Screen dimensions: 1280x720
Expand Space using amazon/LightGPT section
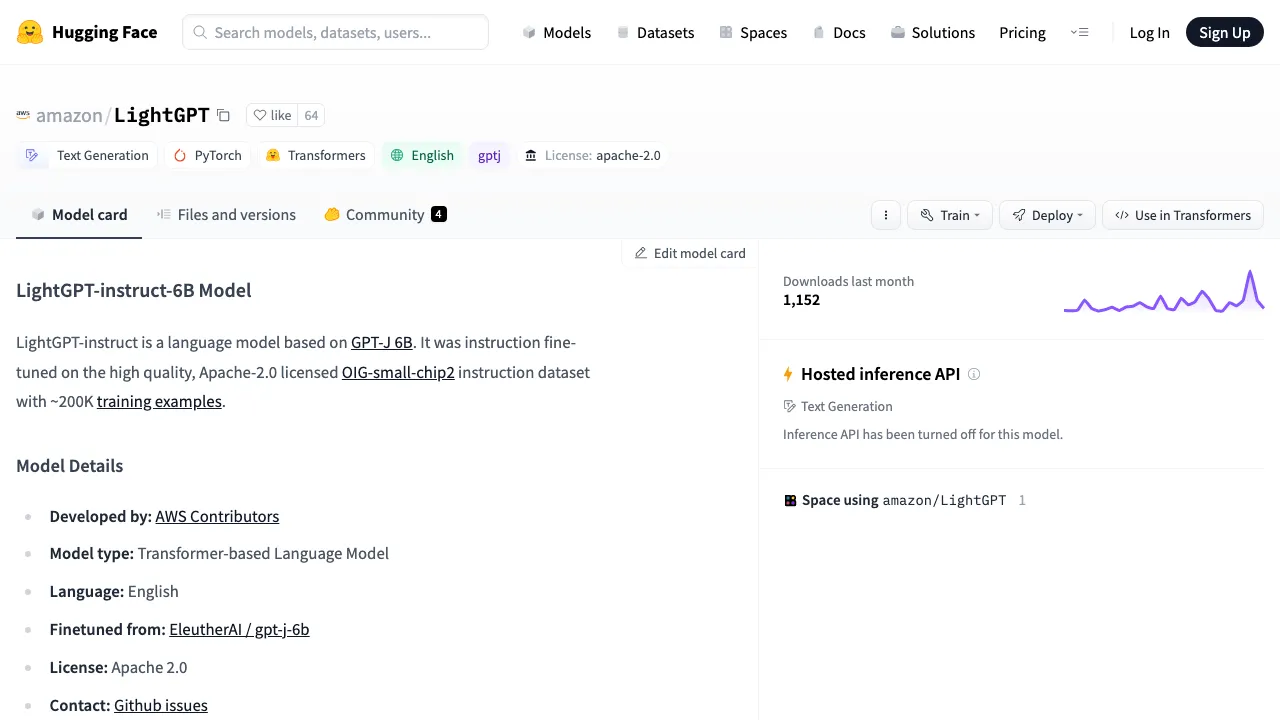pyautogui.click(x=904, y=500)
